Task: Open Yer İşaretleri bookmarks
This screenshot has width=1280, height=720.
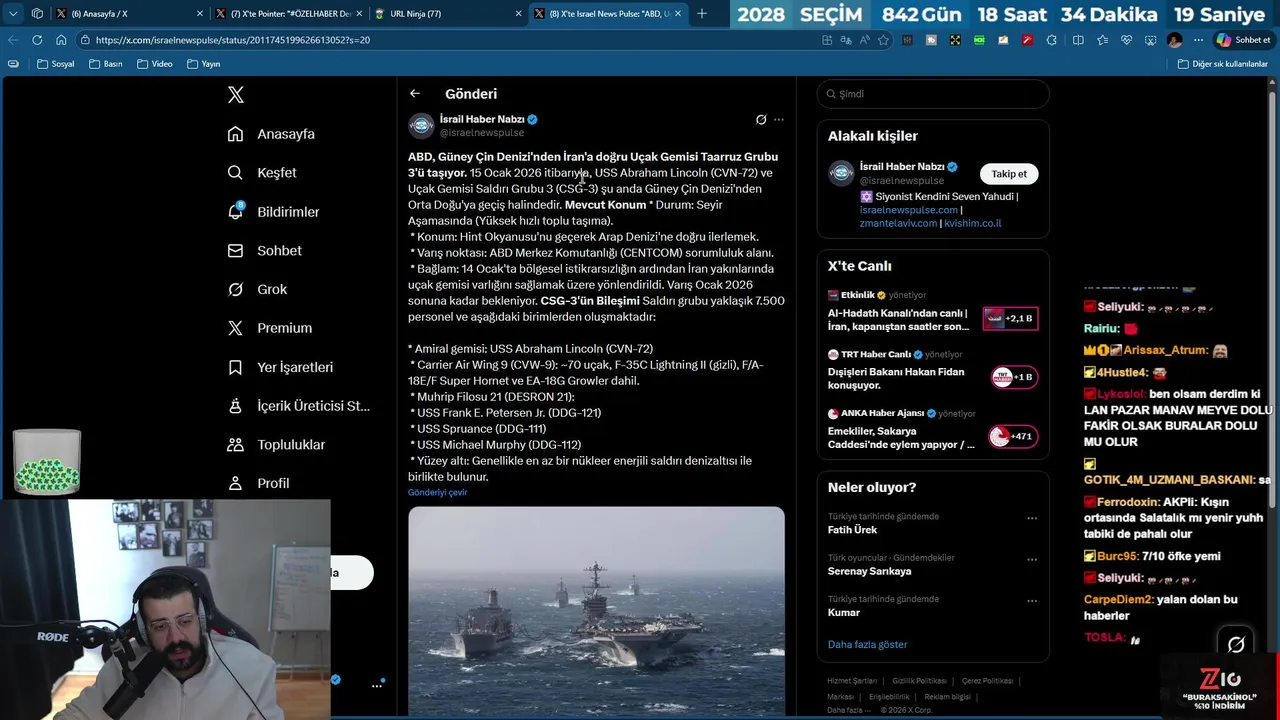Action: coord(280,367)
